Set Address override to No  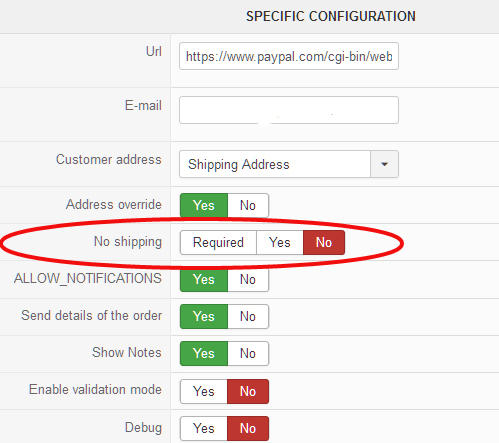[248, 205]
